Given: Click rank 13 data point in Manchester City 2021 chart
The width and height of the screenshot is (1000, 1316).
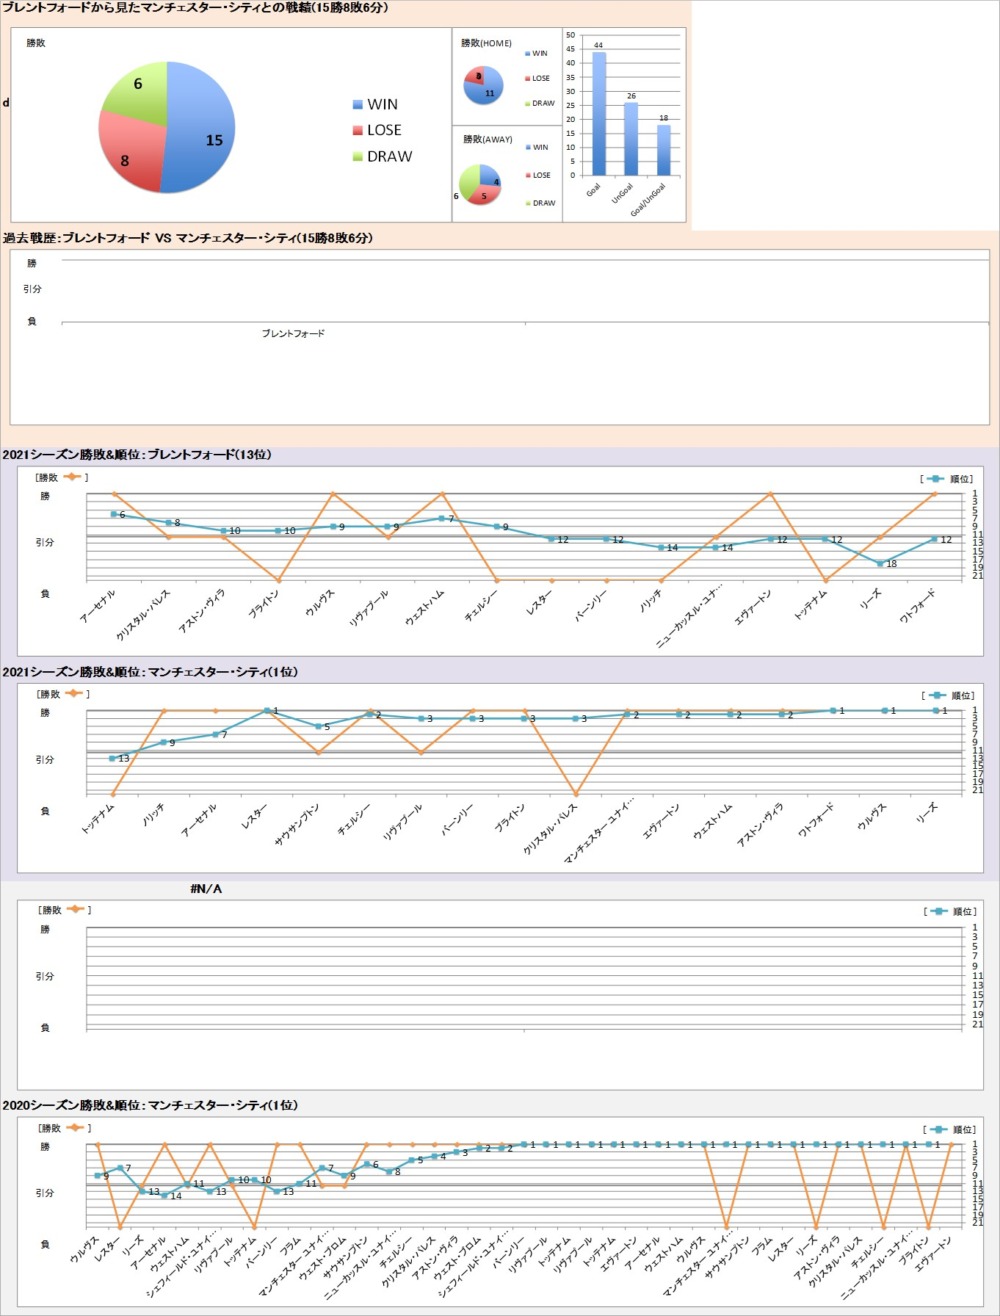Looking at the screenshot, I should (113, 758).
